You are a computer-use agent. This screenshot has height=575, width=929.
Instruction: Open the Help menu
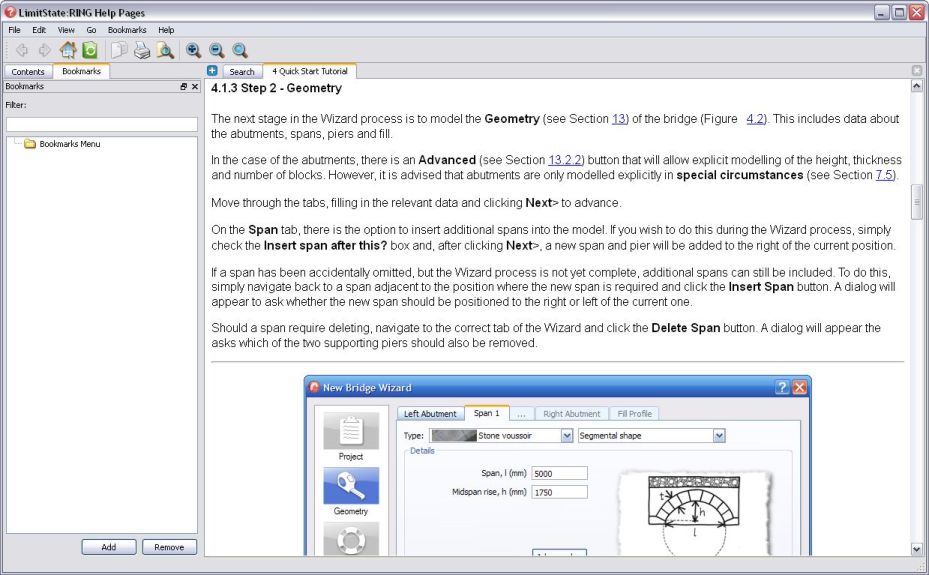point(166,30)
